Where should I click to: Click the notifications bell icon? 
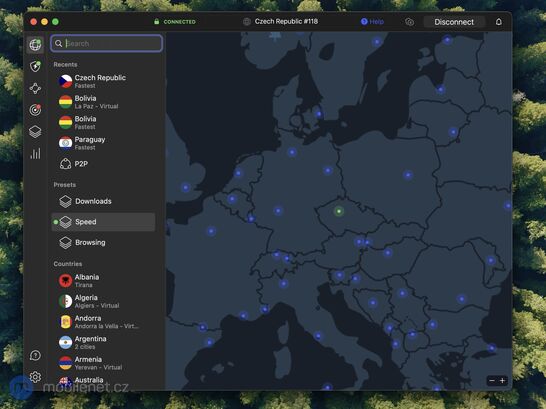coord(499,22)
